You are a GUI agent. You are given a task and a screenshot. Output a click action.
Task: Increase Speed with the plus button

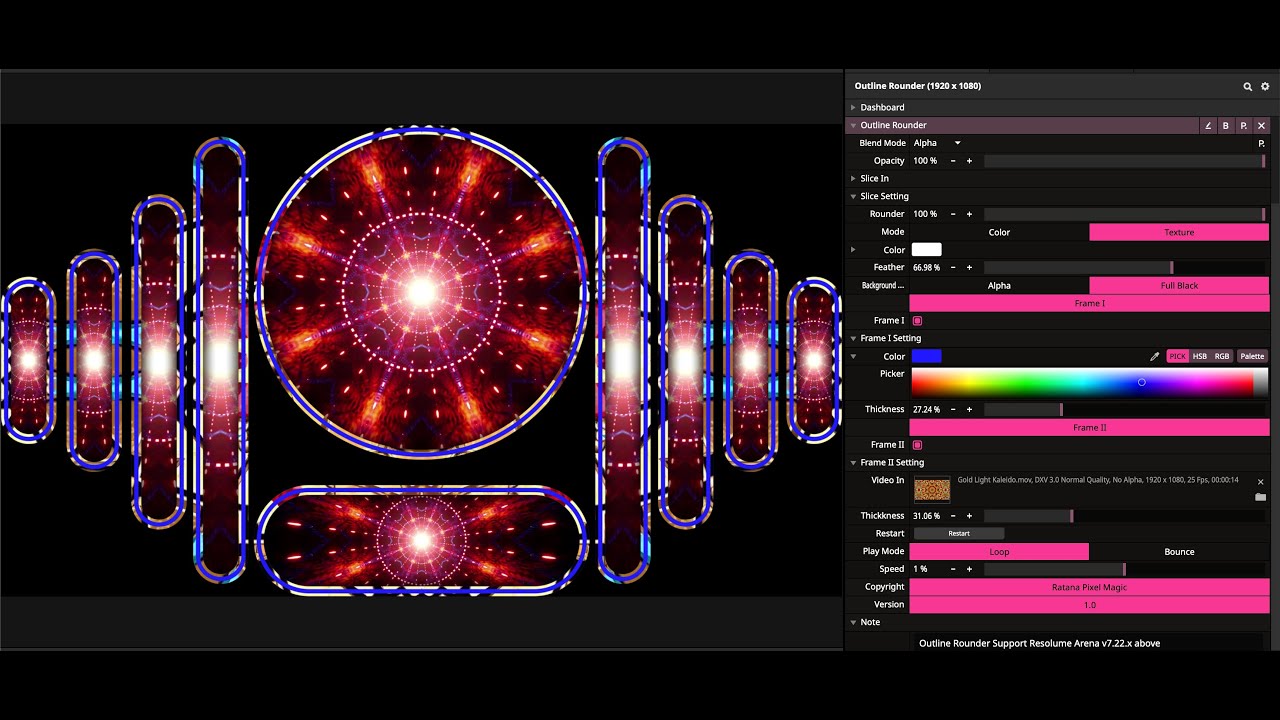[969, 569]
